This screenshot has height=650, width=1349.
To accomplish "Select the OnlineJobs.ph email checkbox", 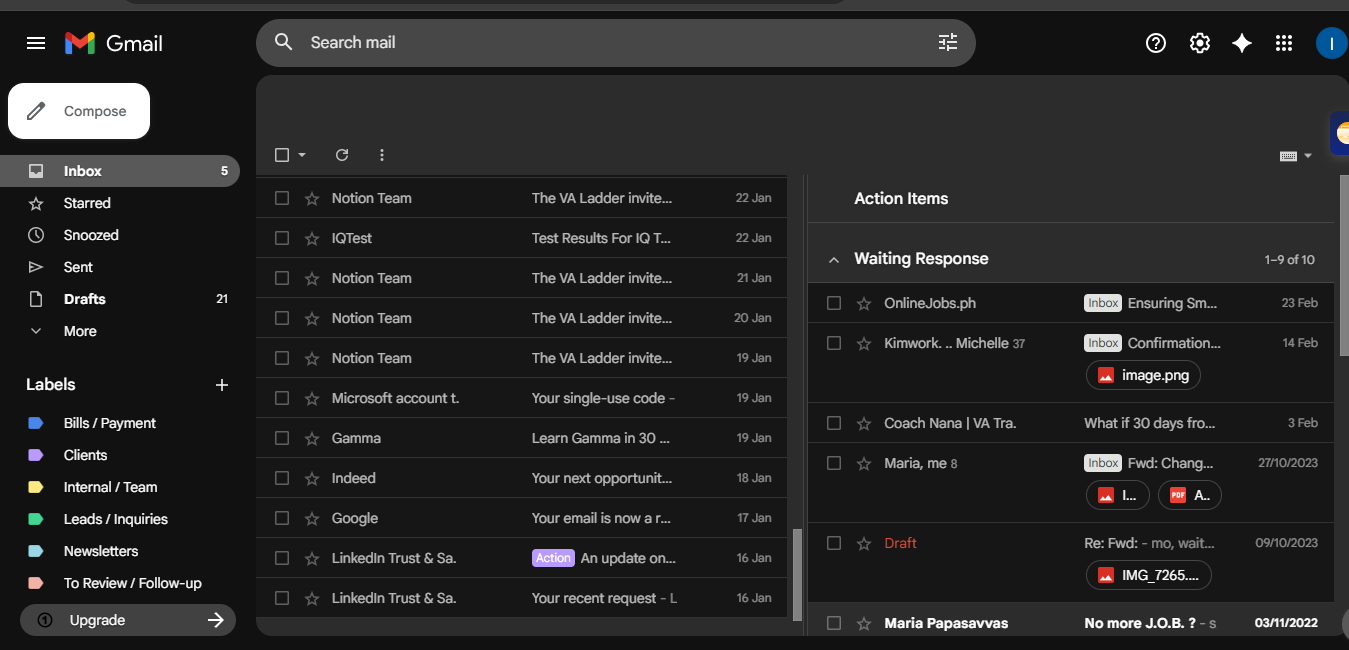I will pyautogui.click(x=834, y=303).
